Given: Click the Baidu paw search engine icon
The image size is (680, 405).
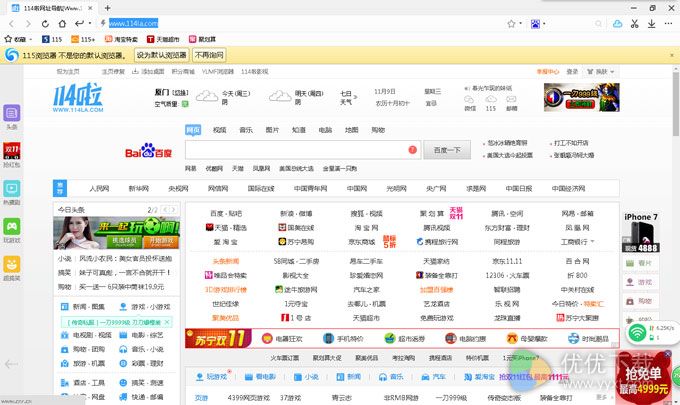Looking at the screenshot, I should 536,24.
